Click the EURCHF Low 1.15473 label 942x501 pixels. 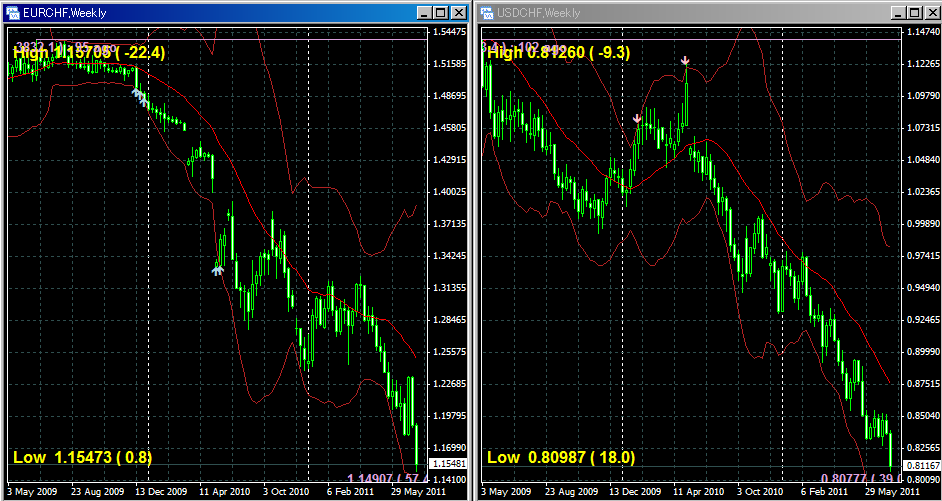[81, 458]
